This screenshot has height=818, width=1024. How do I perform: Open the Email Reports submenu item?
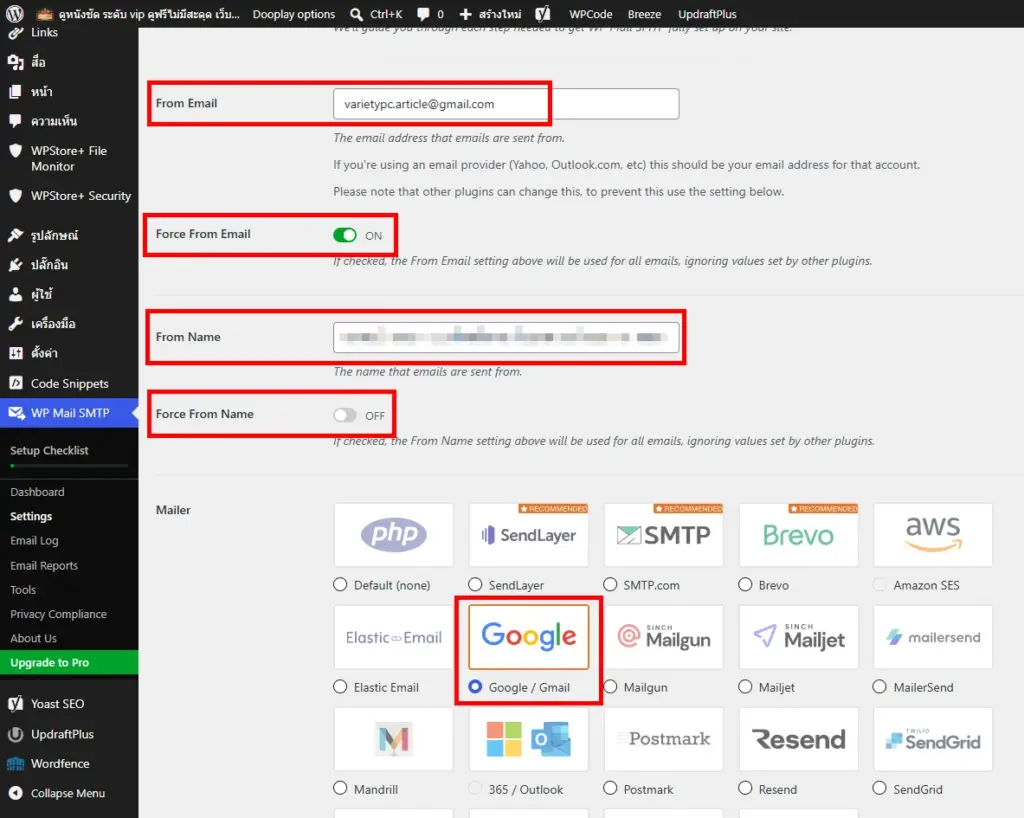(44, 565)
